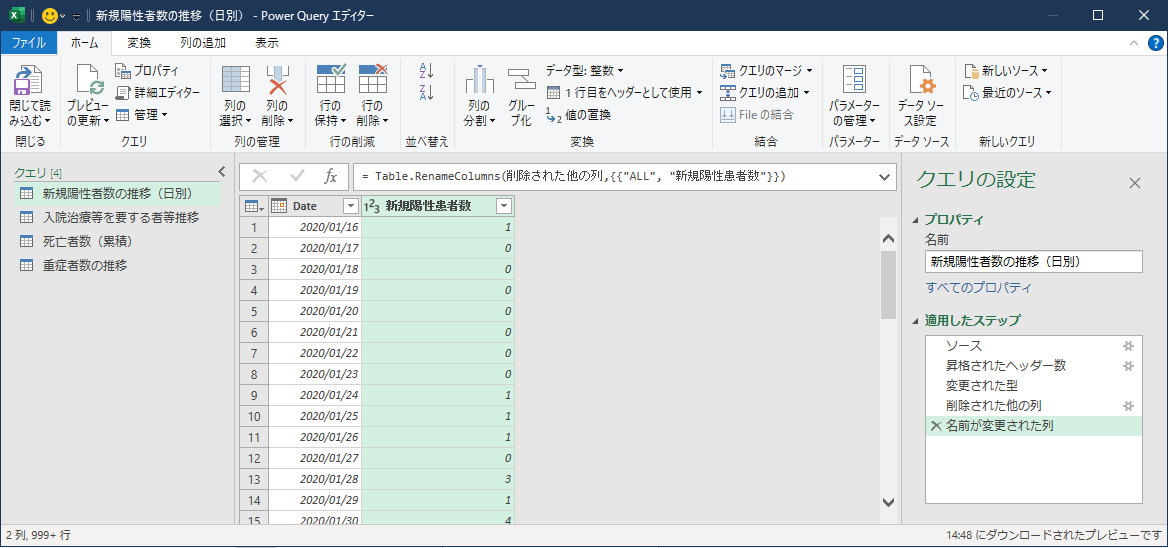
Task: Collapse the ribbon with the chevron
Action: [x=1134, y=43]
